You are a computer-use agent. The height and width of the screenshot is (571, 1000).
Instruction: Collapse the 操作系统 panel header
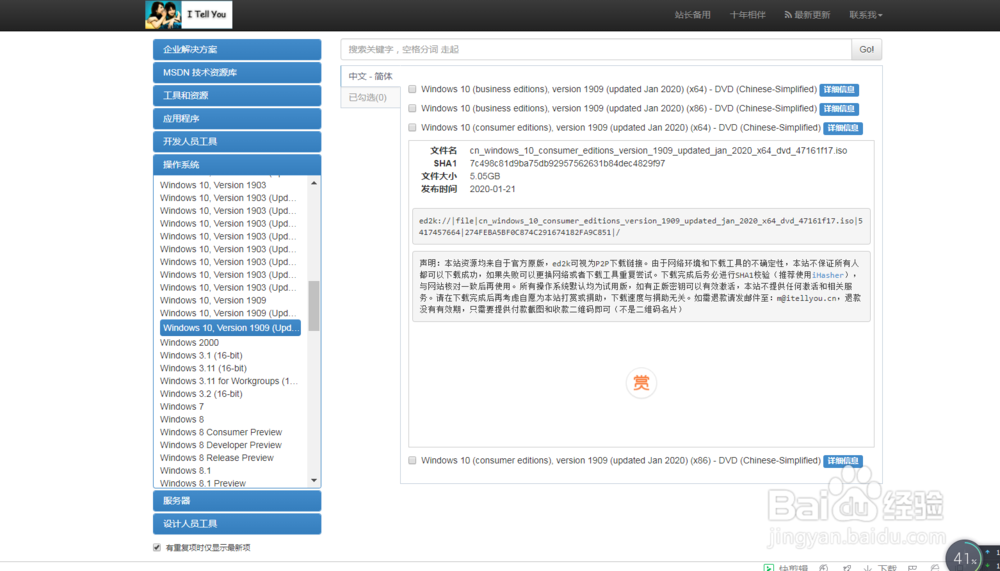click(x=237, y=165)
